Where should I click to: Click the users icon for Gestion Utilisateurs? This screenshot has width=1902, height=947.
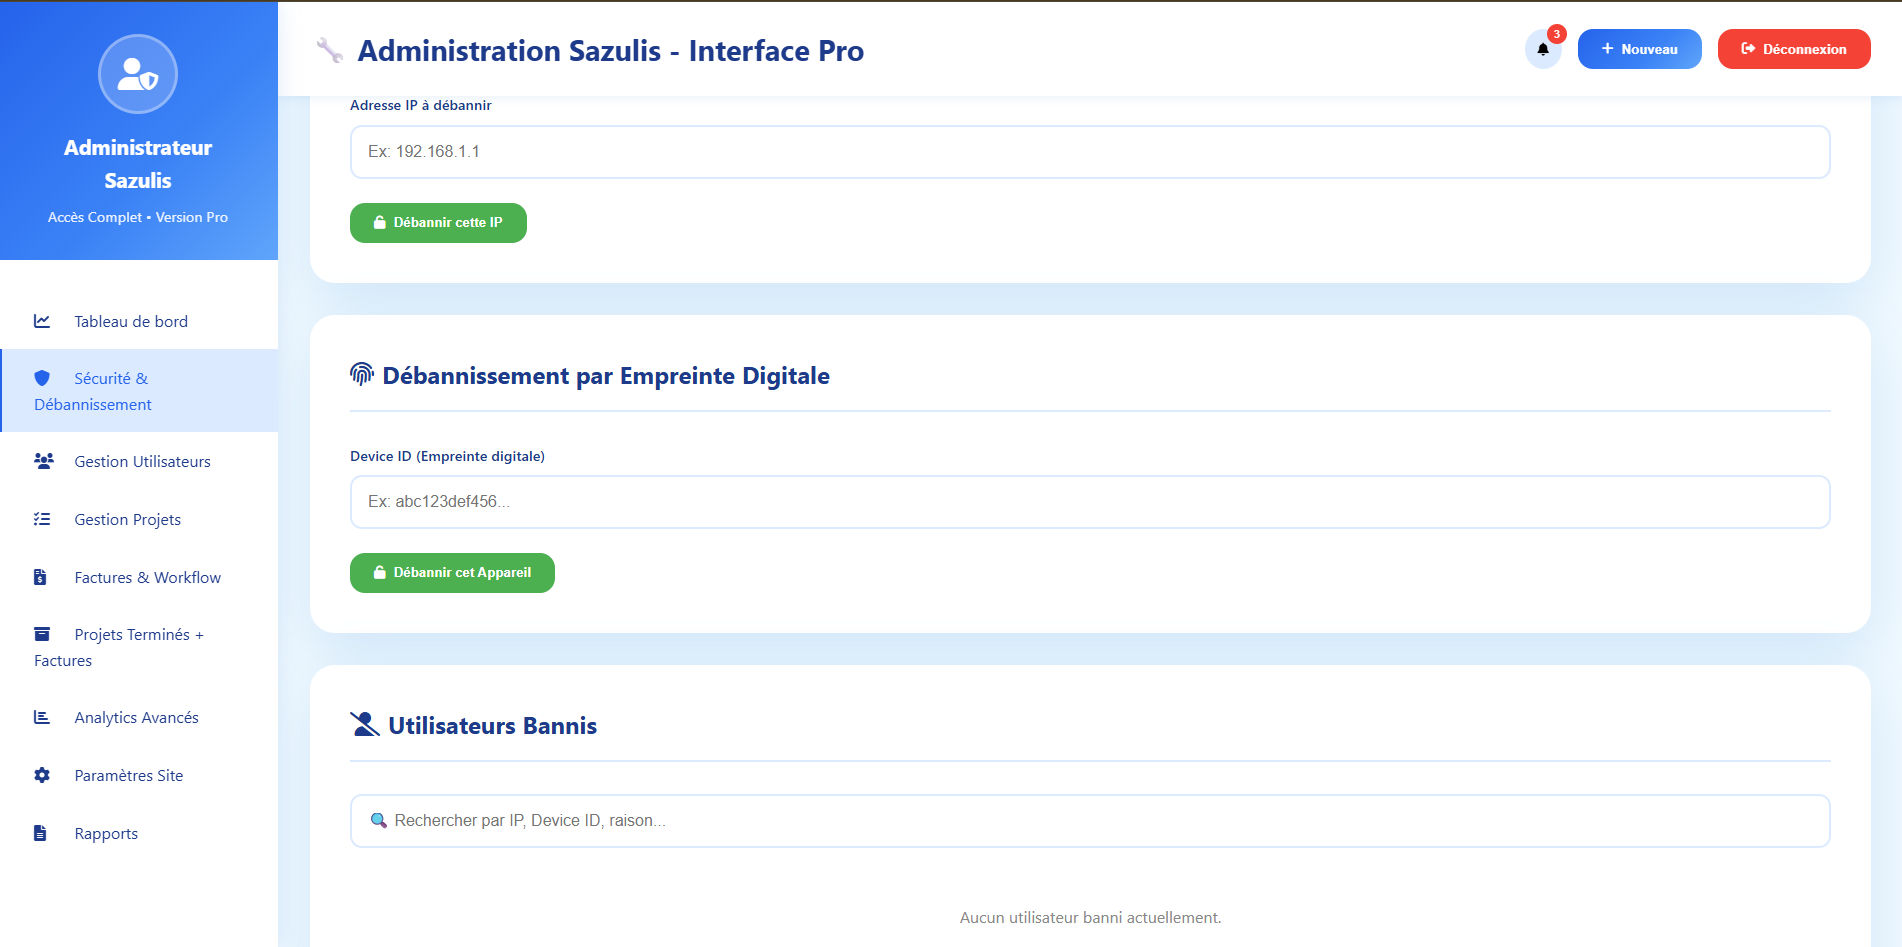click(x=43, y=461)
